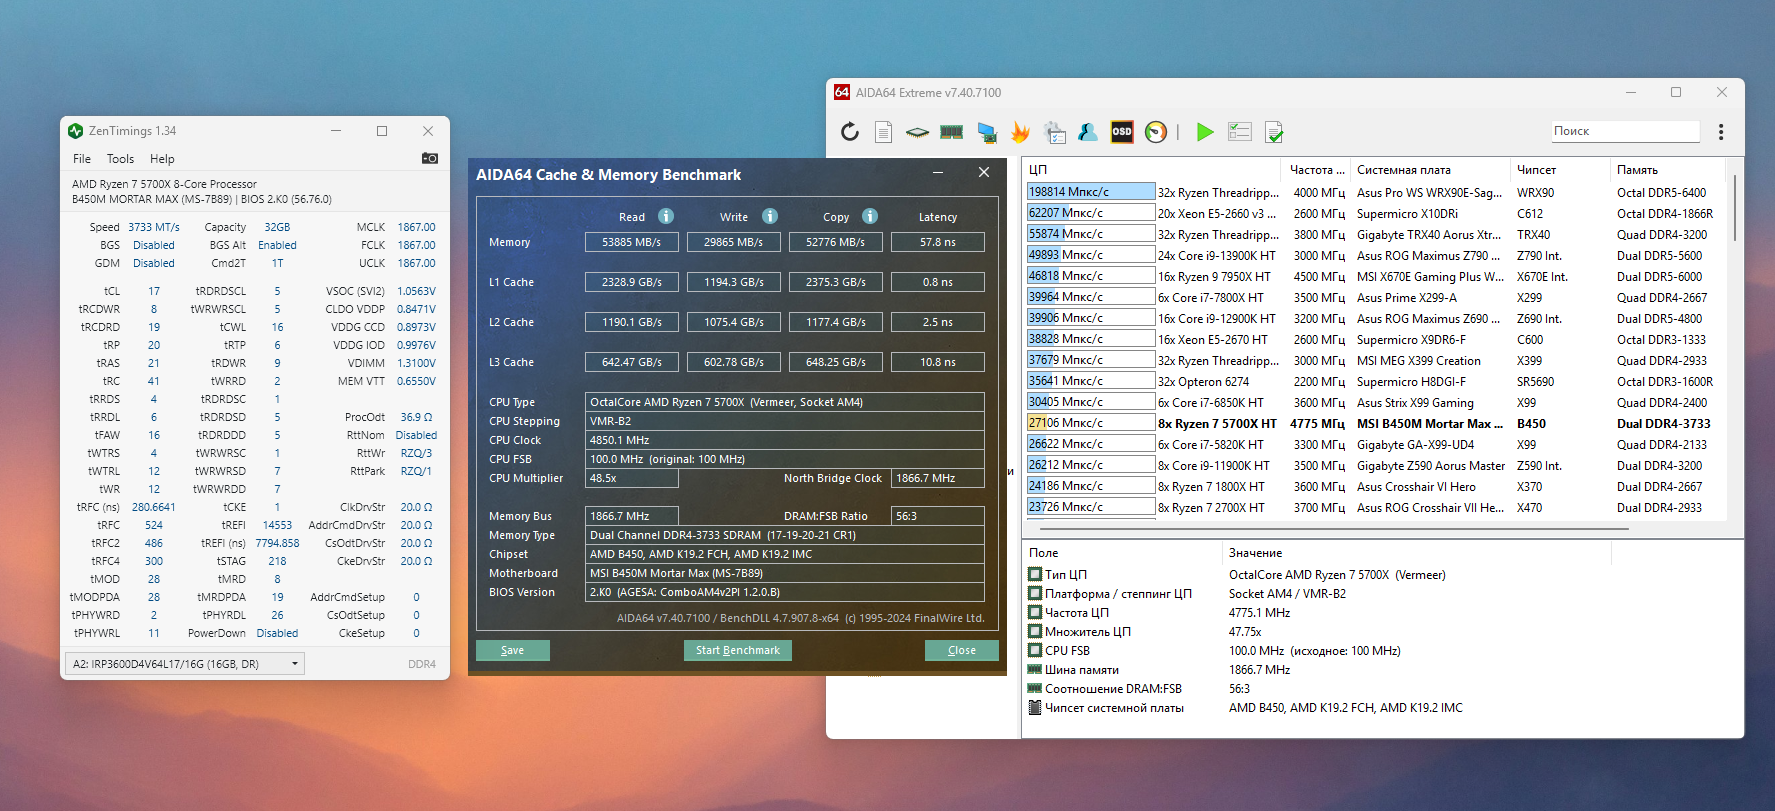1775x811 pixels.
Task: Open the memory module selector dropdown
Action: (x=185, y=664)
